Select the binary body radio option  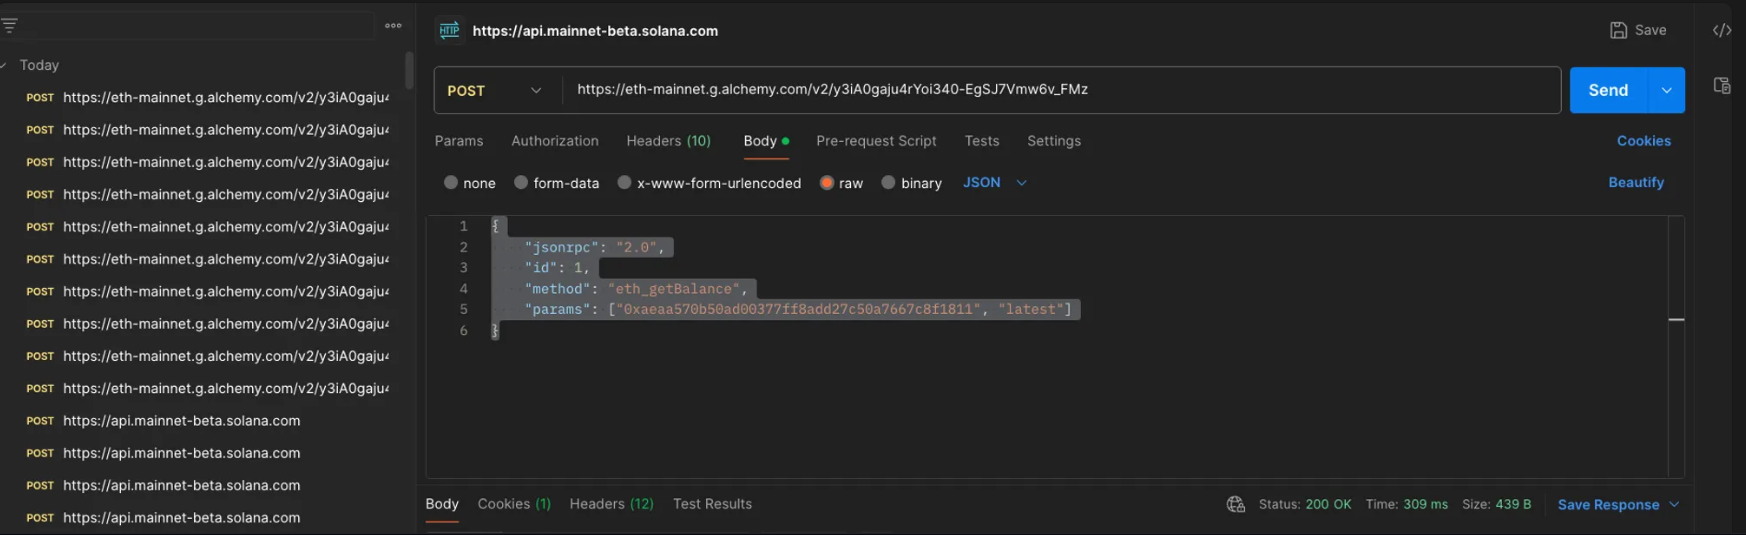888,183
